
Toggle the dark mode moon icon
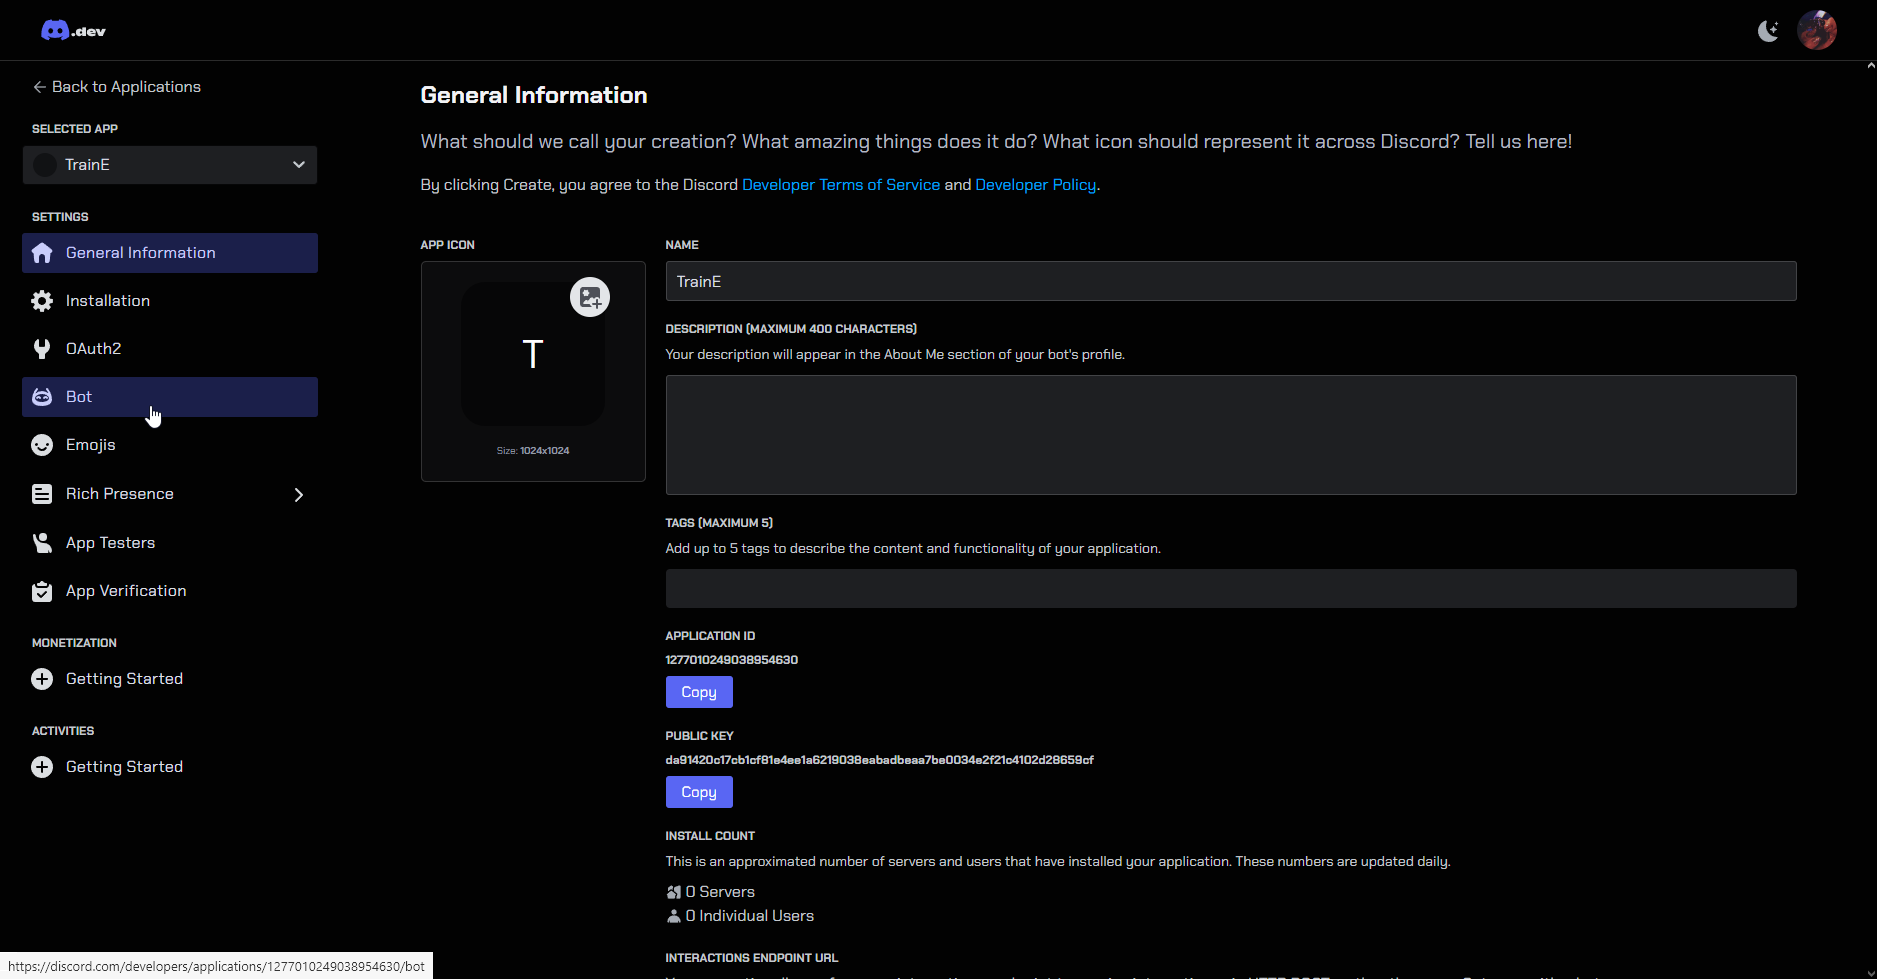tap(1768, 31)
